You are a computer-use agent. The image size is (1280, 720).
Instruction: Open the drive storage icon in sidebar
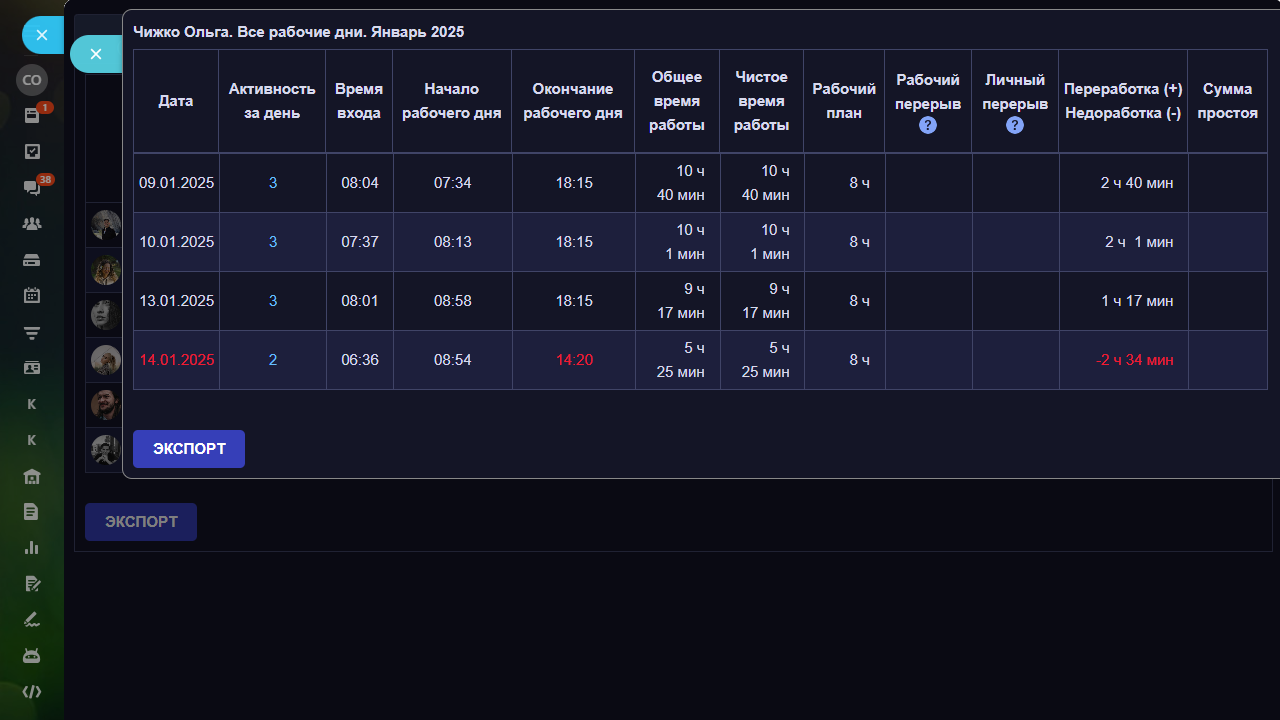pos(32,260)
